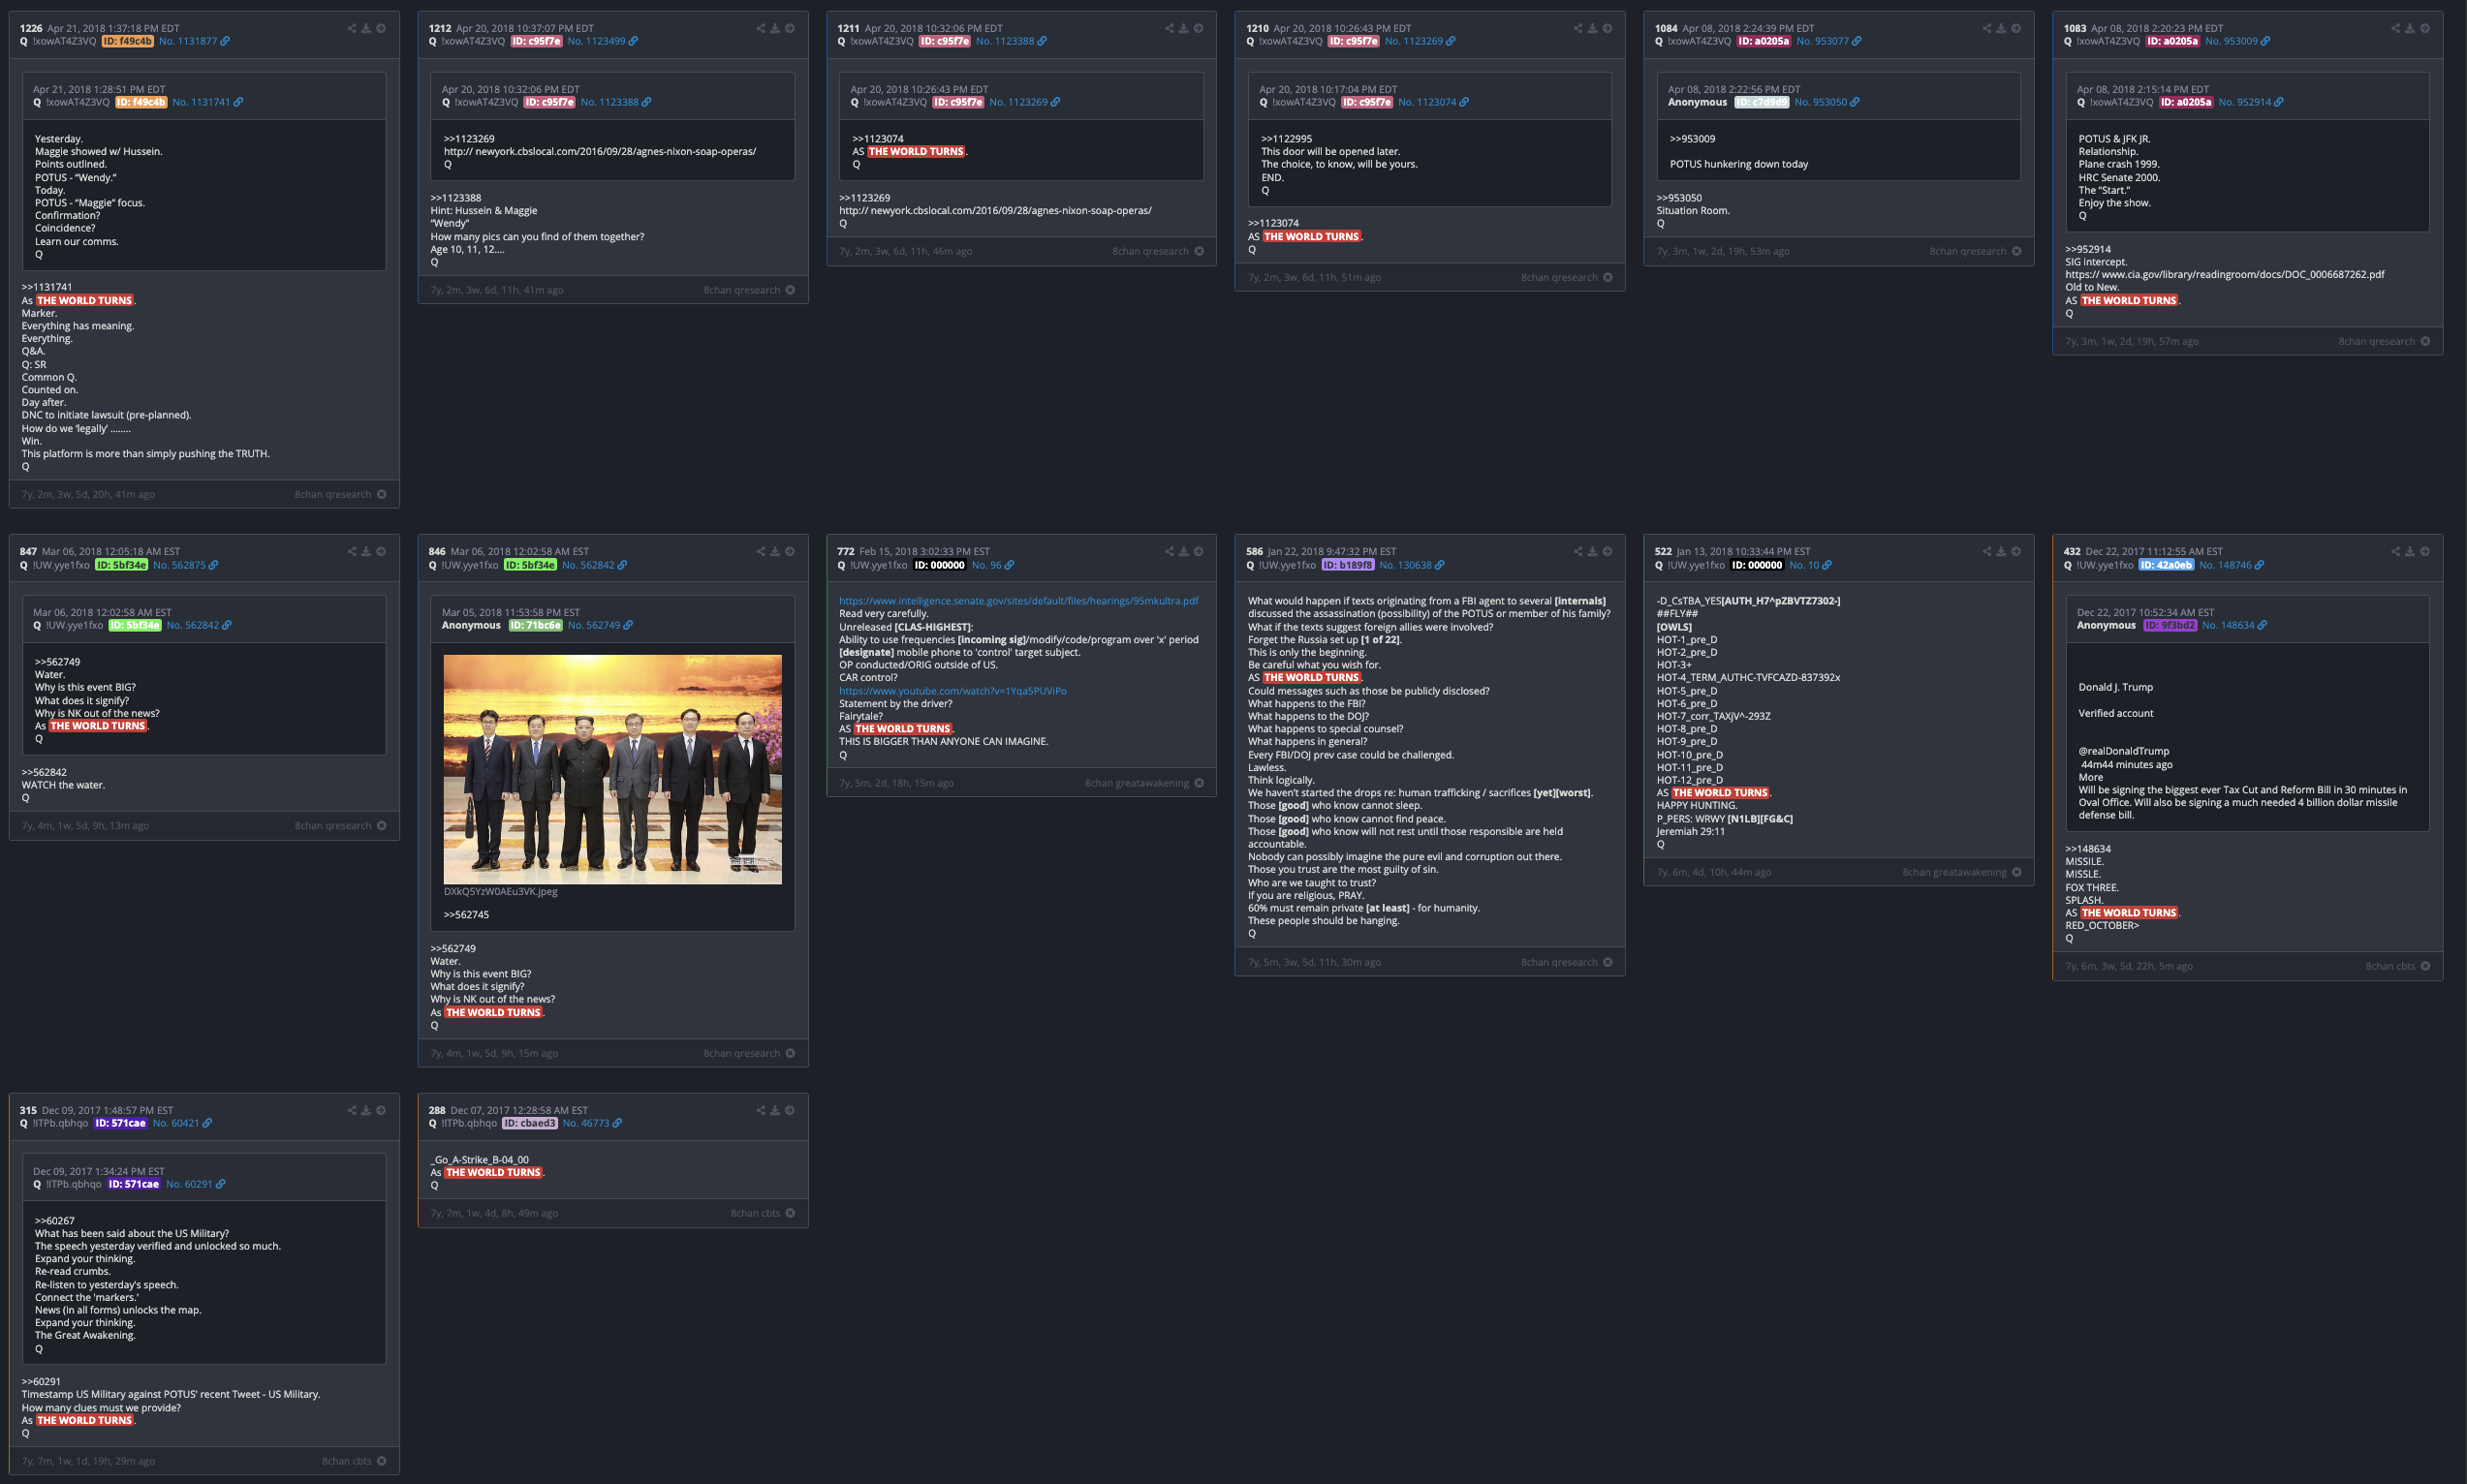
Task: Click source icon beside 8chan qresearch on post 1226
Action: pyautogui.click(x=381, y=494)
